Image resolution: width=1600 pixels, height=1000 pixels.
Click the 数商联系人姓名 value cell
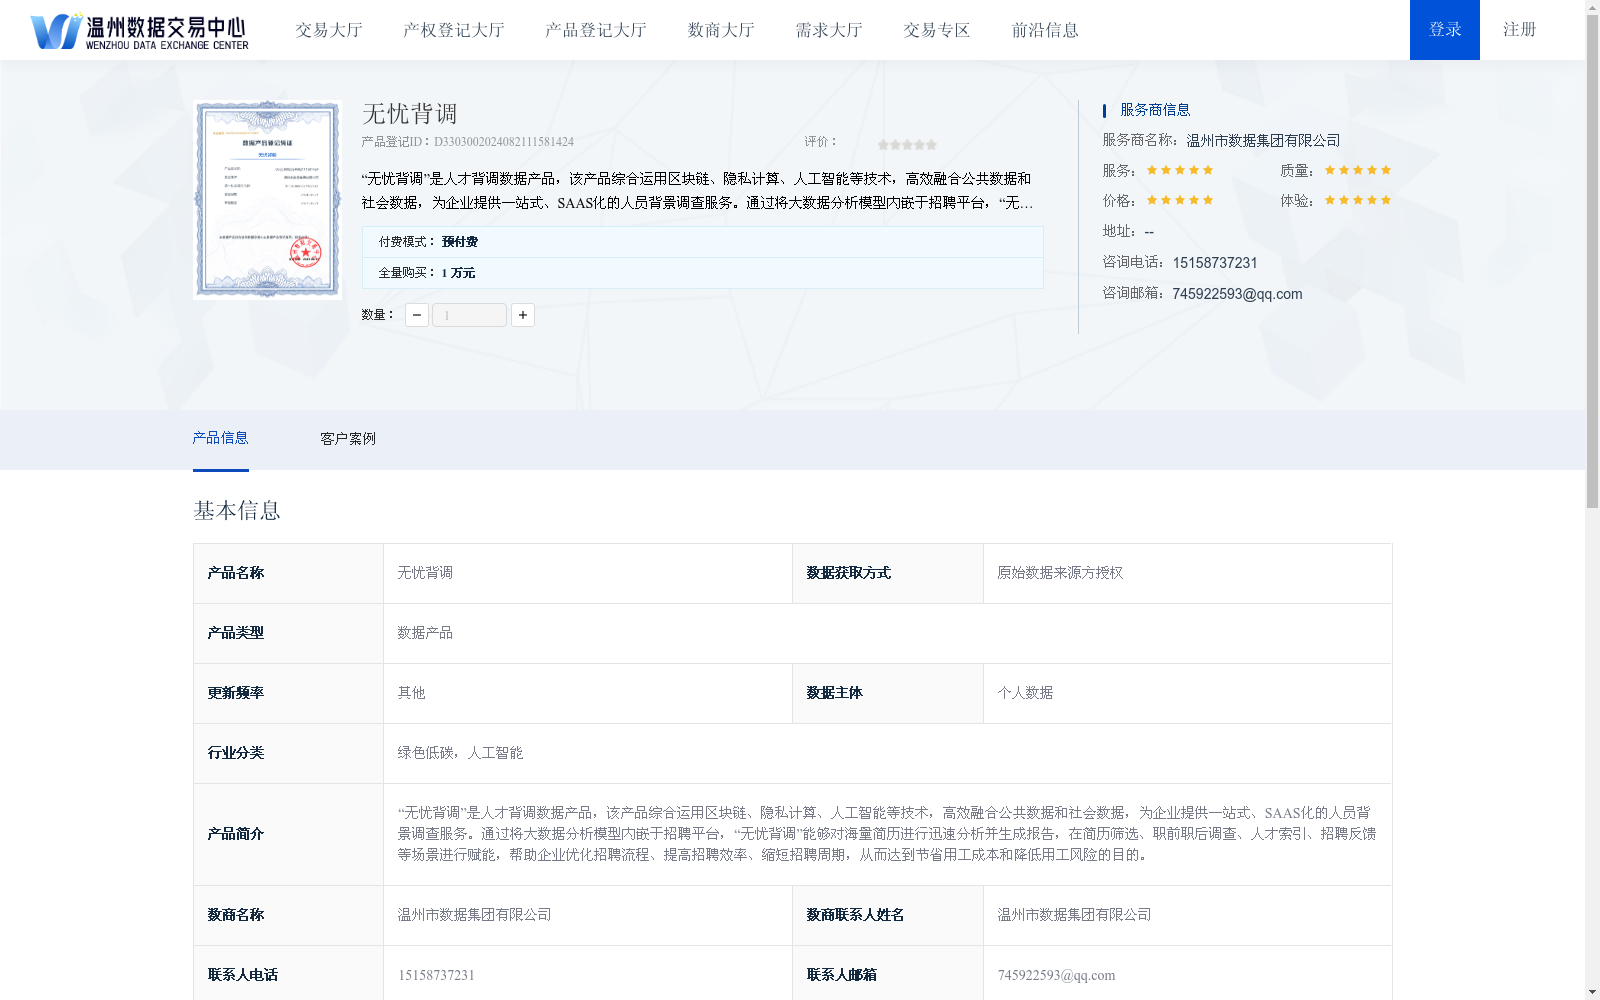[x=1187, y=915]
